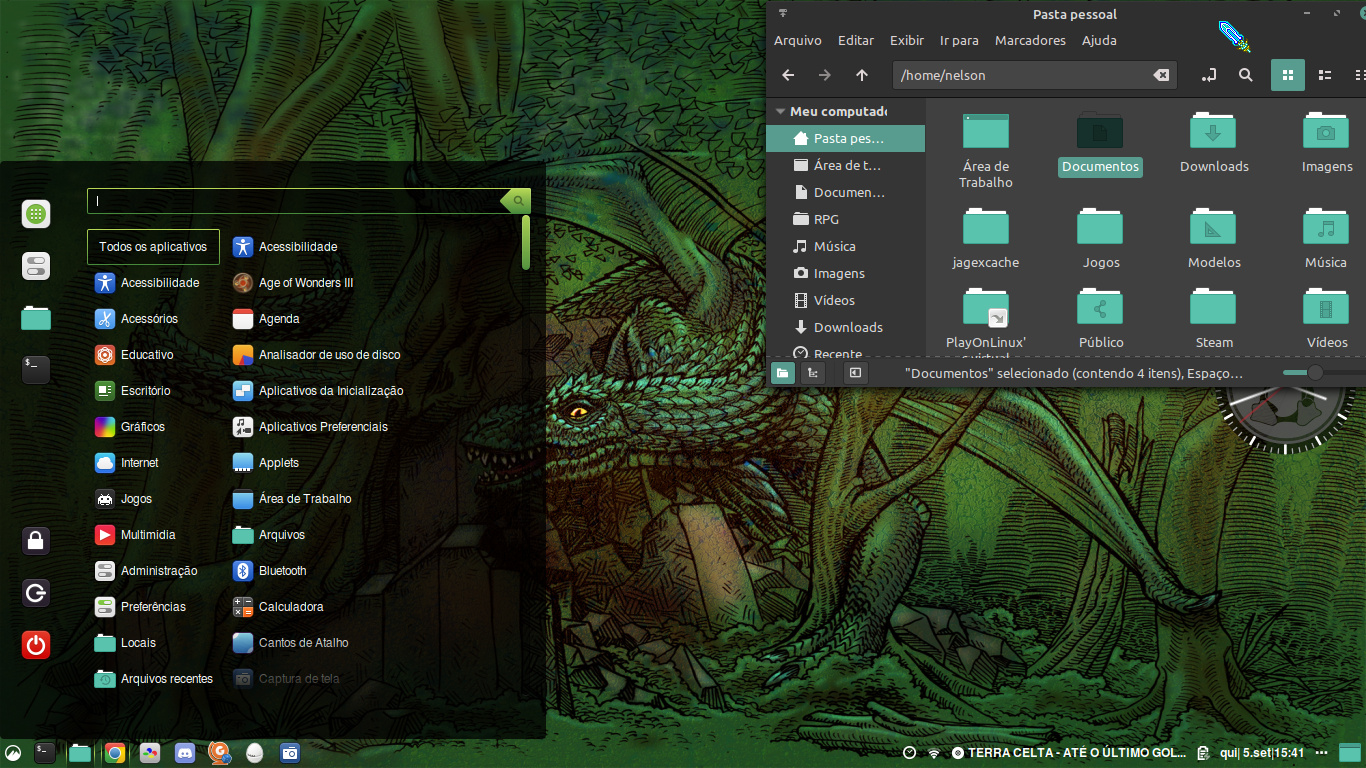
Task: Clear the path field text
Action: (1160, 75)
